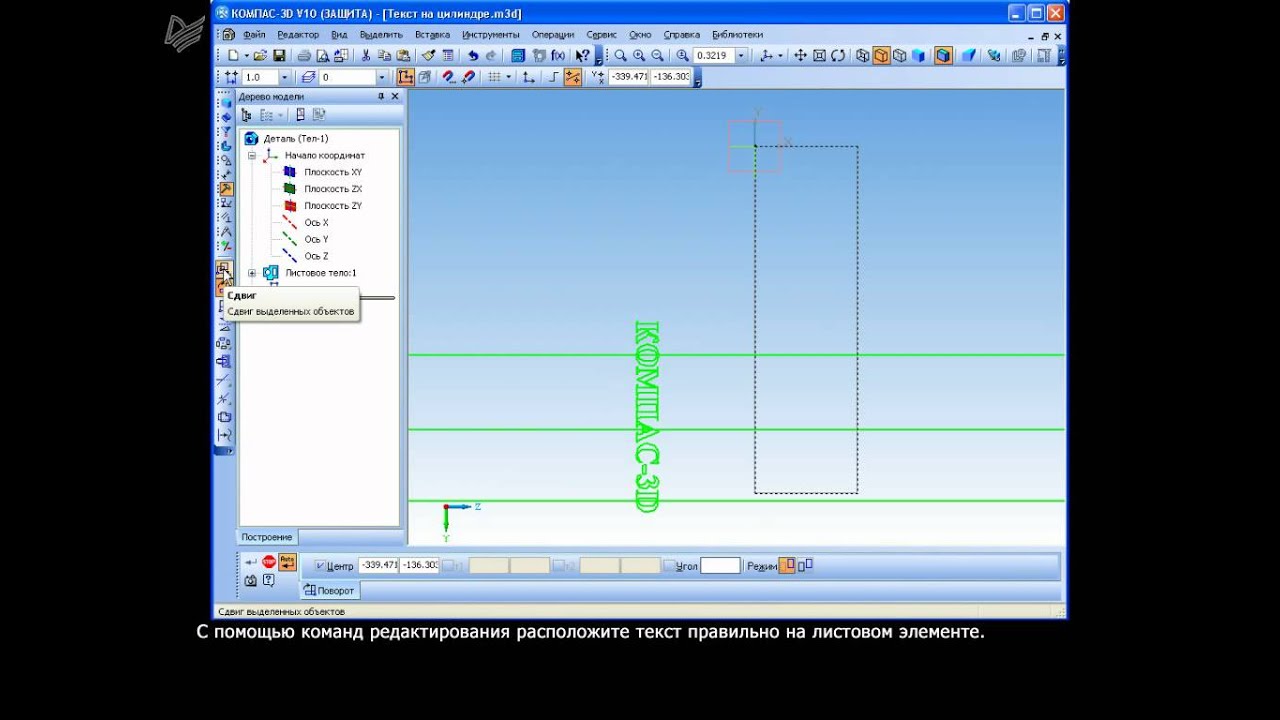Open the Библиотеки menu

(738, 35)
